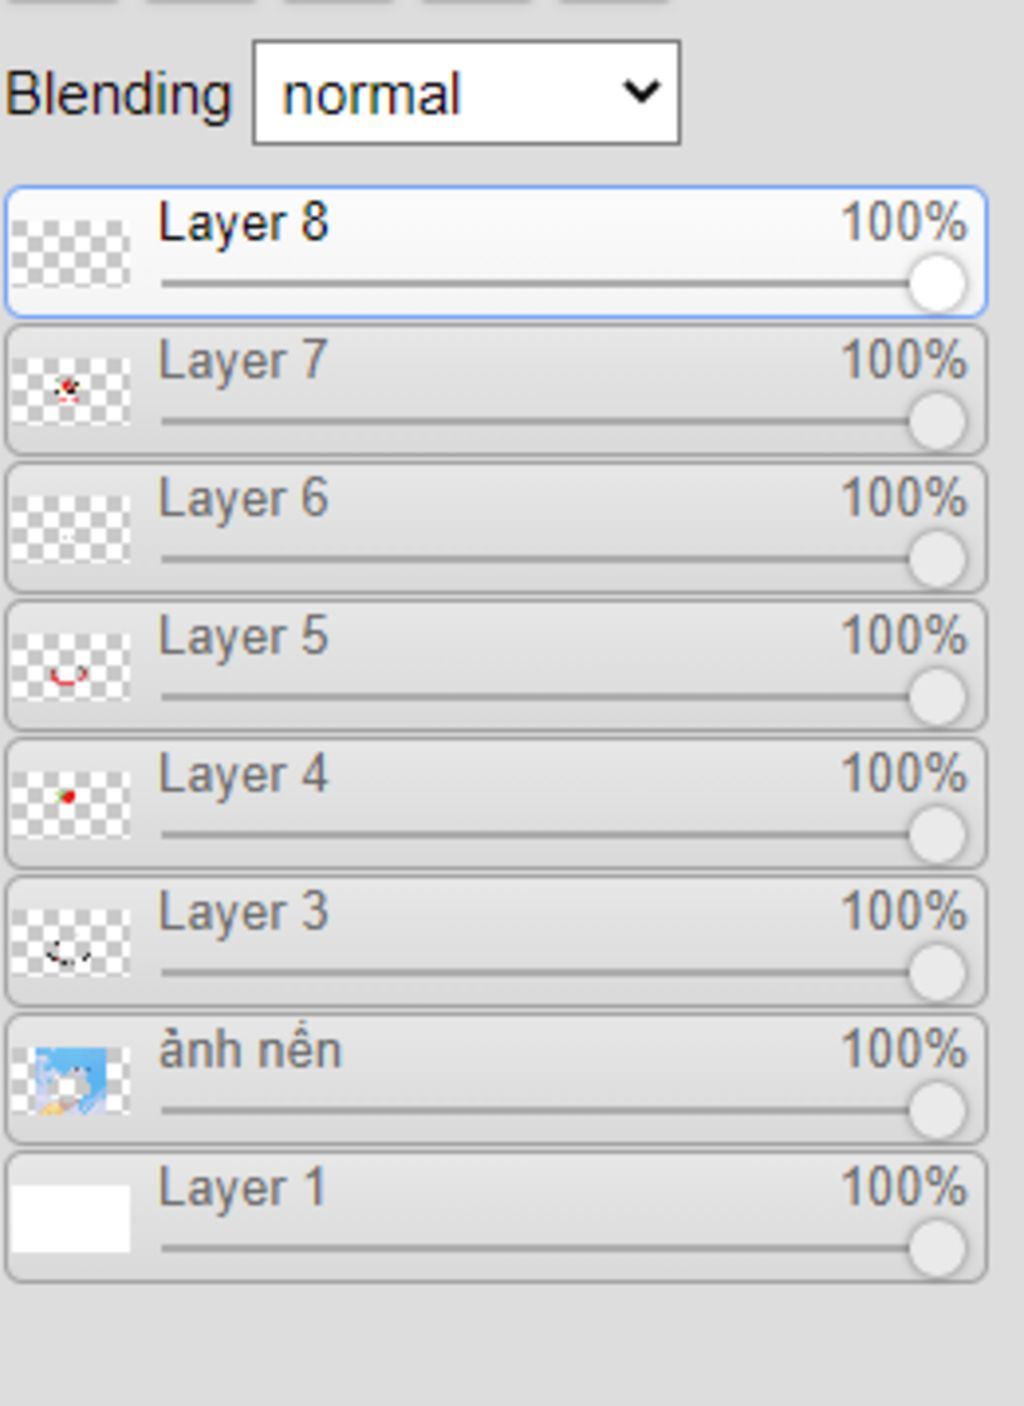
Task: Click the Layer 1 opacity slider handle
Action: pyautogui.click(x=937, y=1249)
